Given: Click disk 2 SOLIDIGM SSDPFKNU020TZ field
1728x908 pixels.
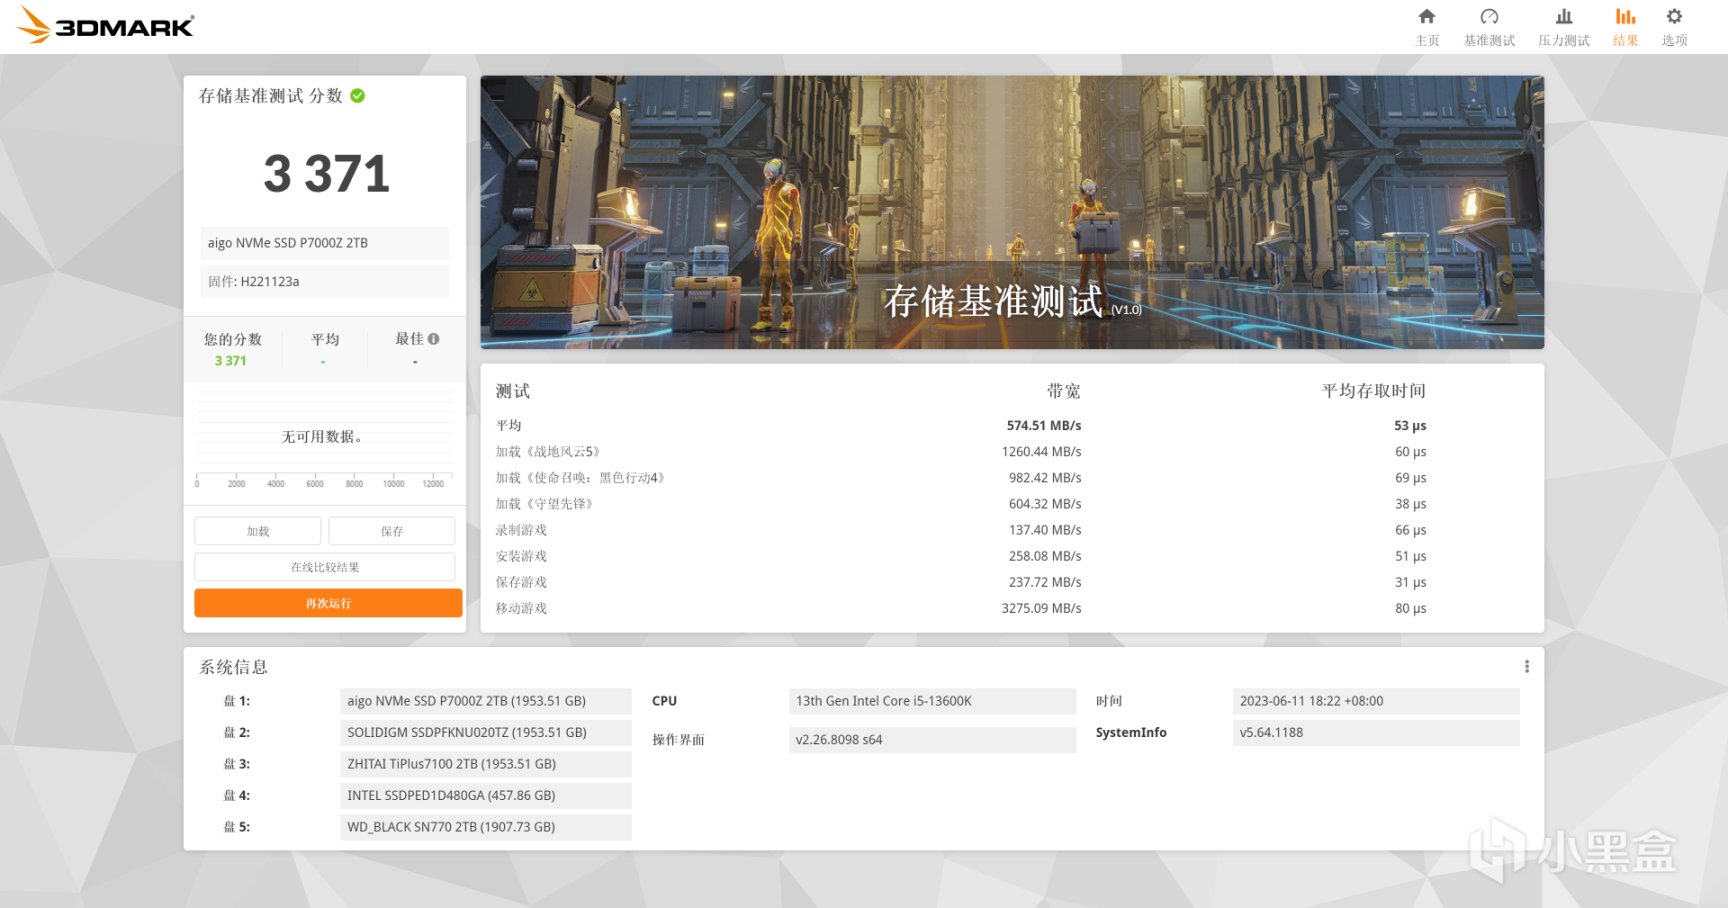Looking at the screenshot, I should coord(486,733).
